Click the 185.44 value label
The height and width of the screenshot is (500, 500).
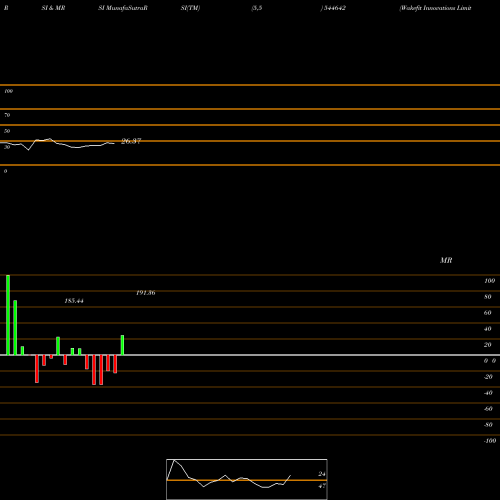click(74, 301)
